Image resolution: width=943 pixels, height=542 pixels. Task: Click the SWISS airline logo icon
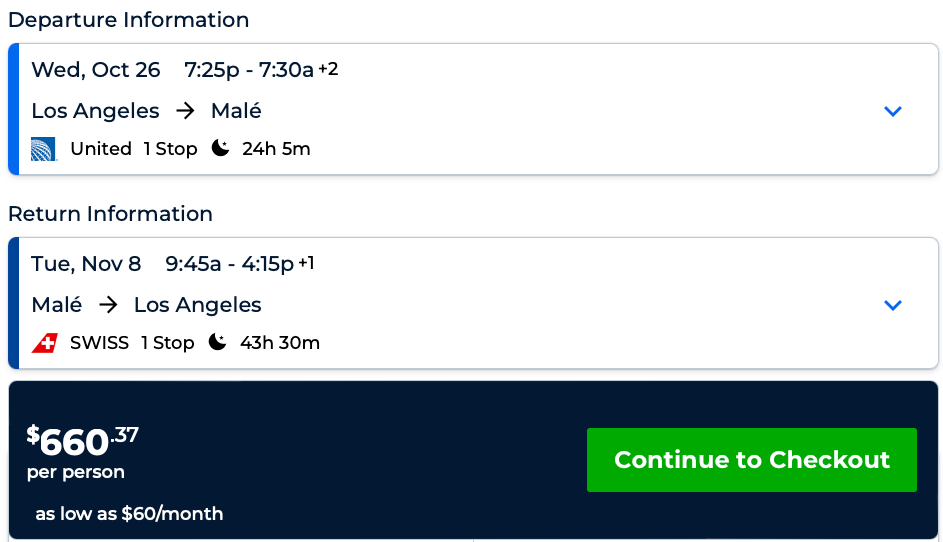click(x=44, y=343)
